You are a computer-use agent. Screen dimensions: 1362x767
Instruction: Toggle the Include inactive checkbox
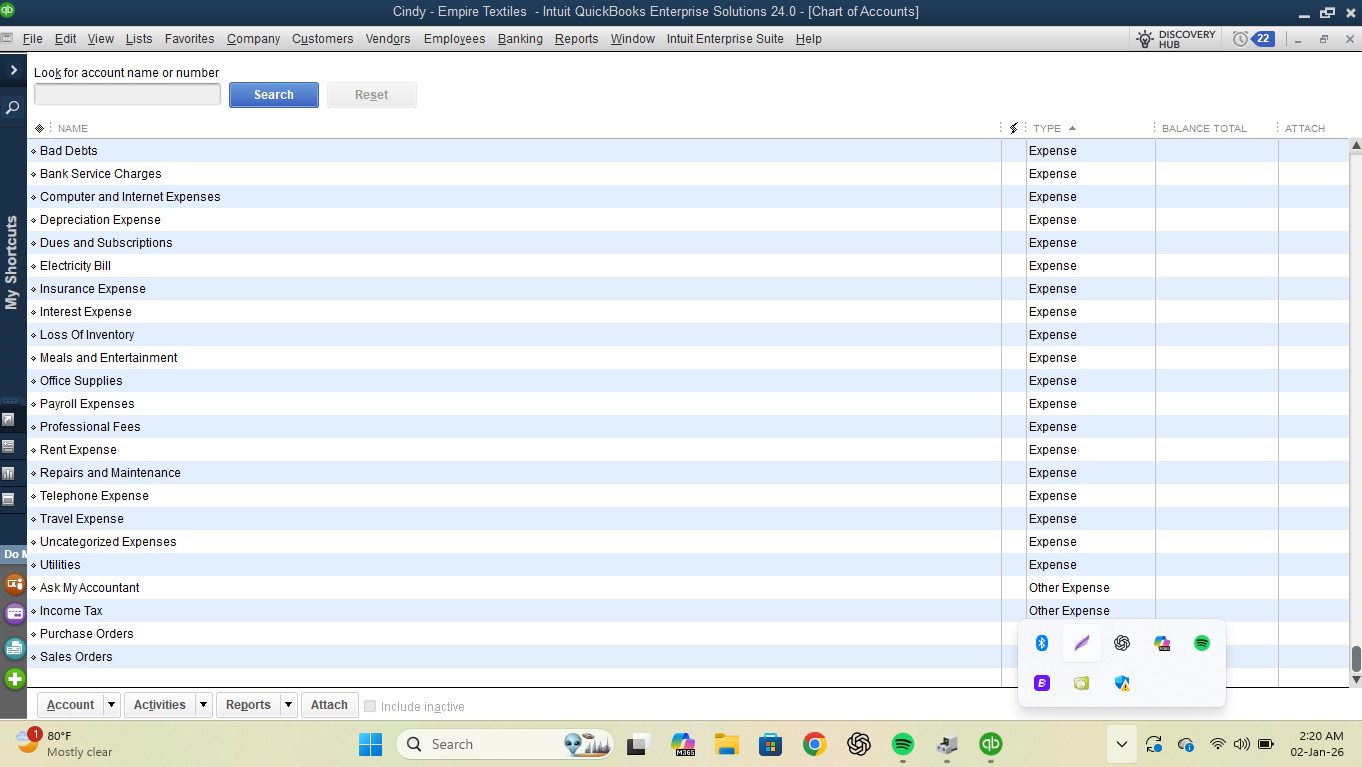pyautogui.click(x=370, y=706)
